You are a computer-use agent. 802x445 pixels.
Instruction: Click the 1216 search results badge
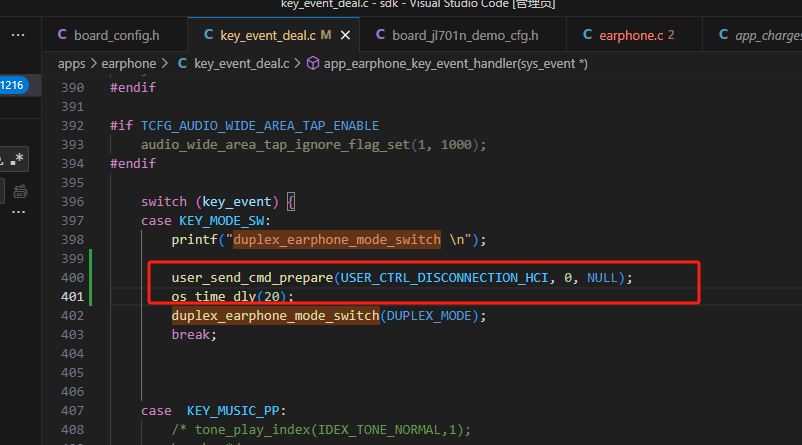[14, 85]
